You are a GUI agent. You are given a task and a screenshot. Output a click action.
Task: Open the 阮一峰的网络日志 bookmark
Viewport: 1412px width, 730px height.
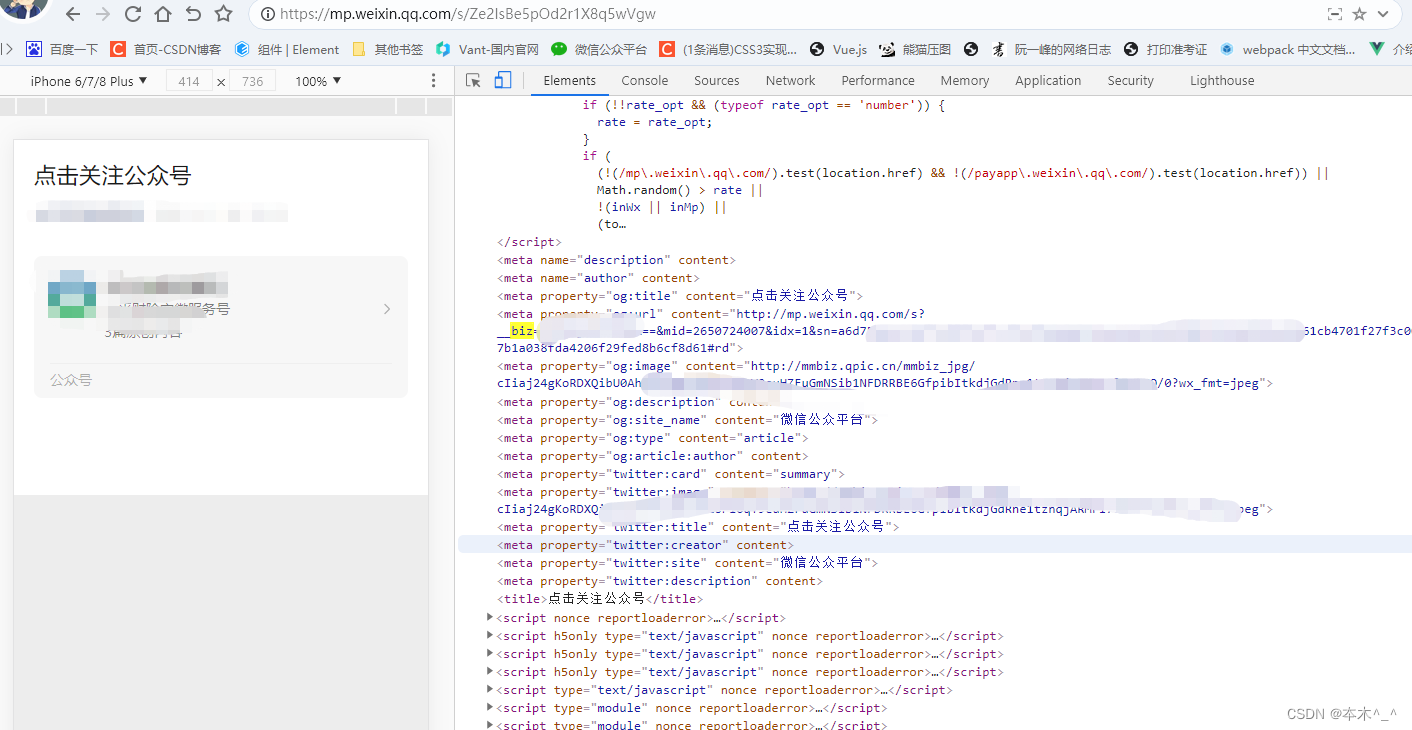[x=1051, y=49]
